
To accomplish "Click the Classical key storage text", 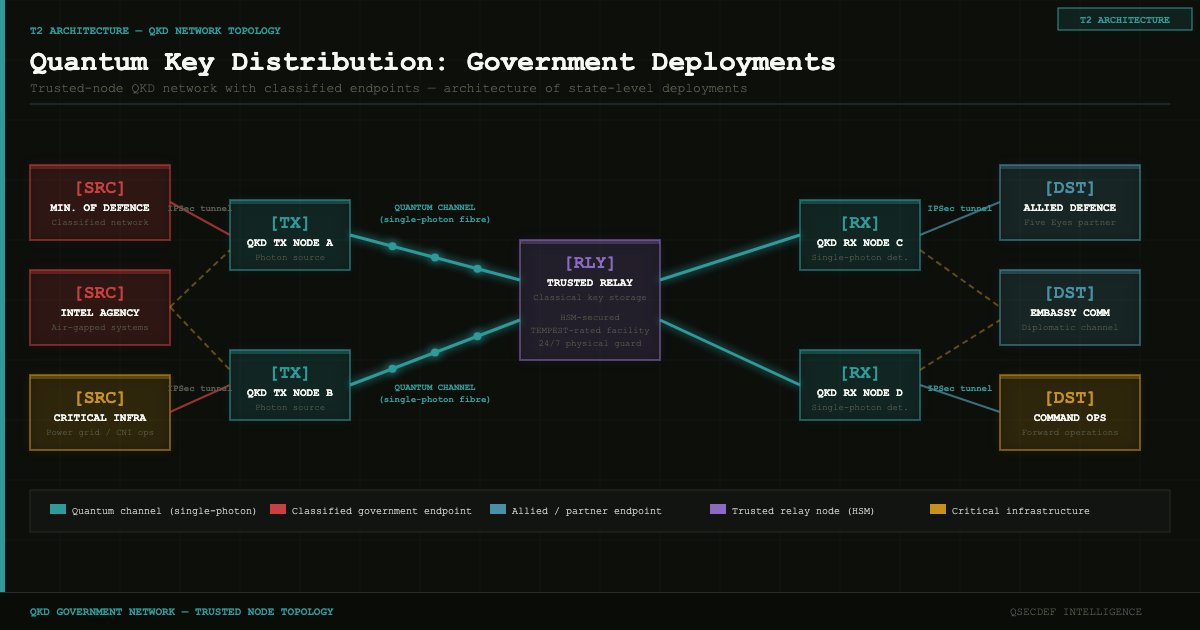I will (590, 297).
